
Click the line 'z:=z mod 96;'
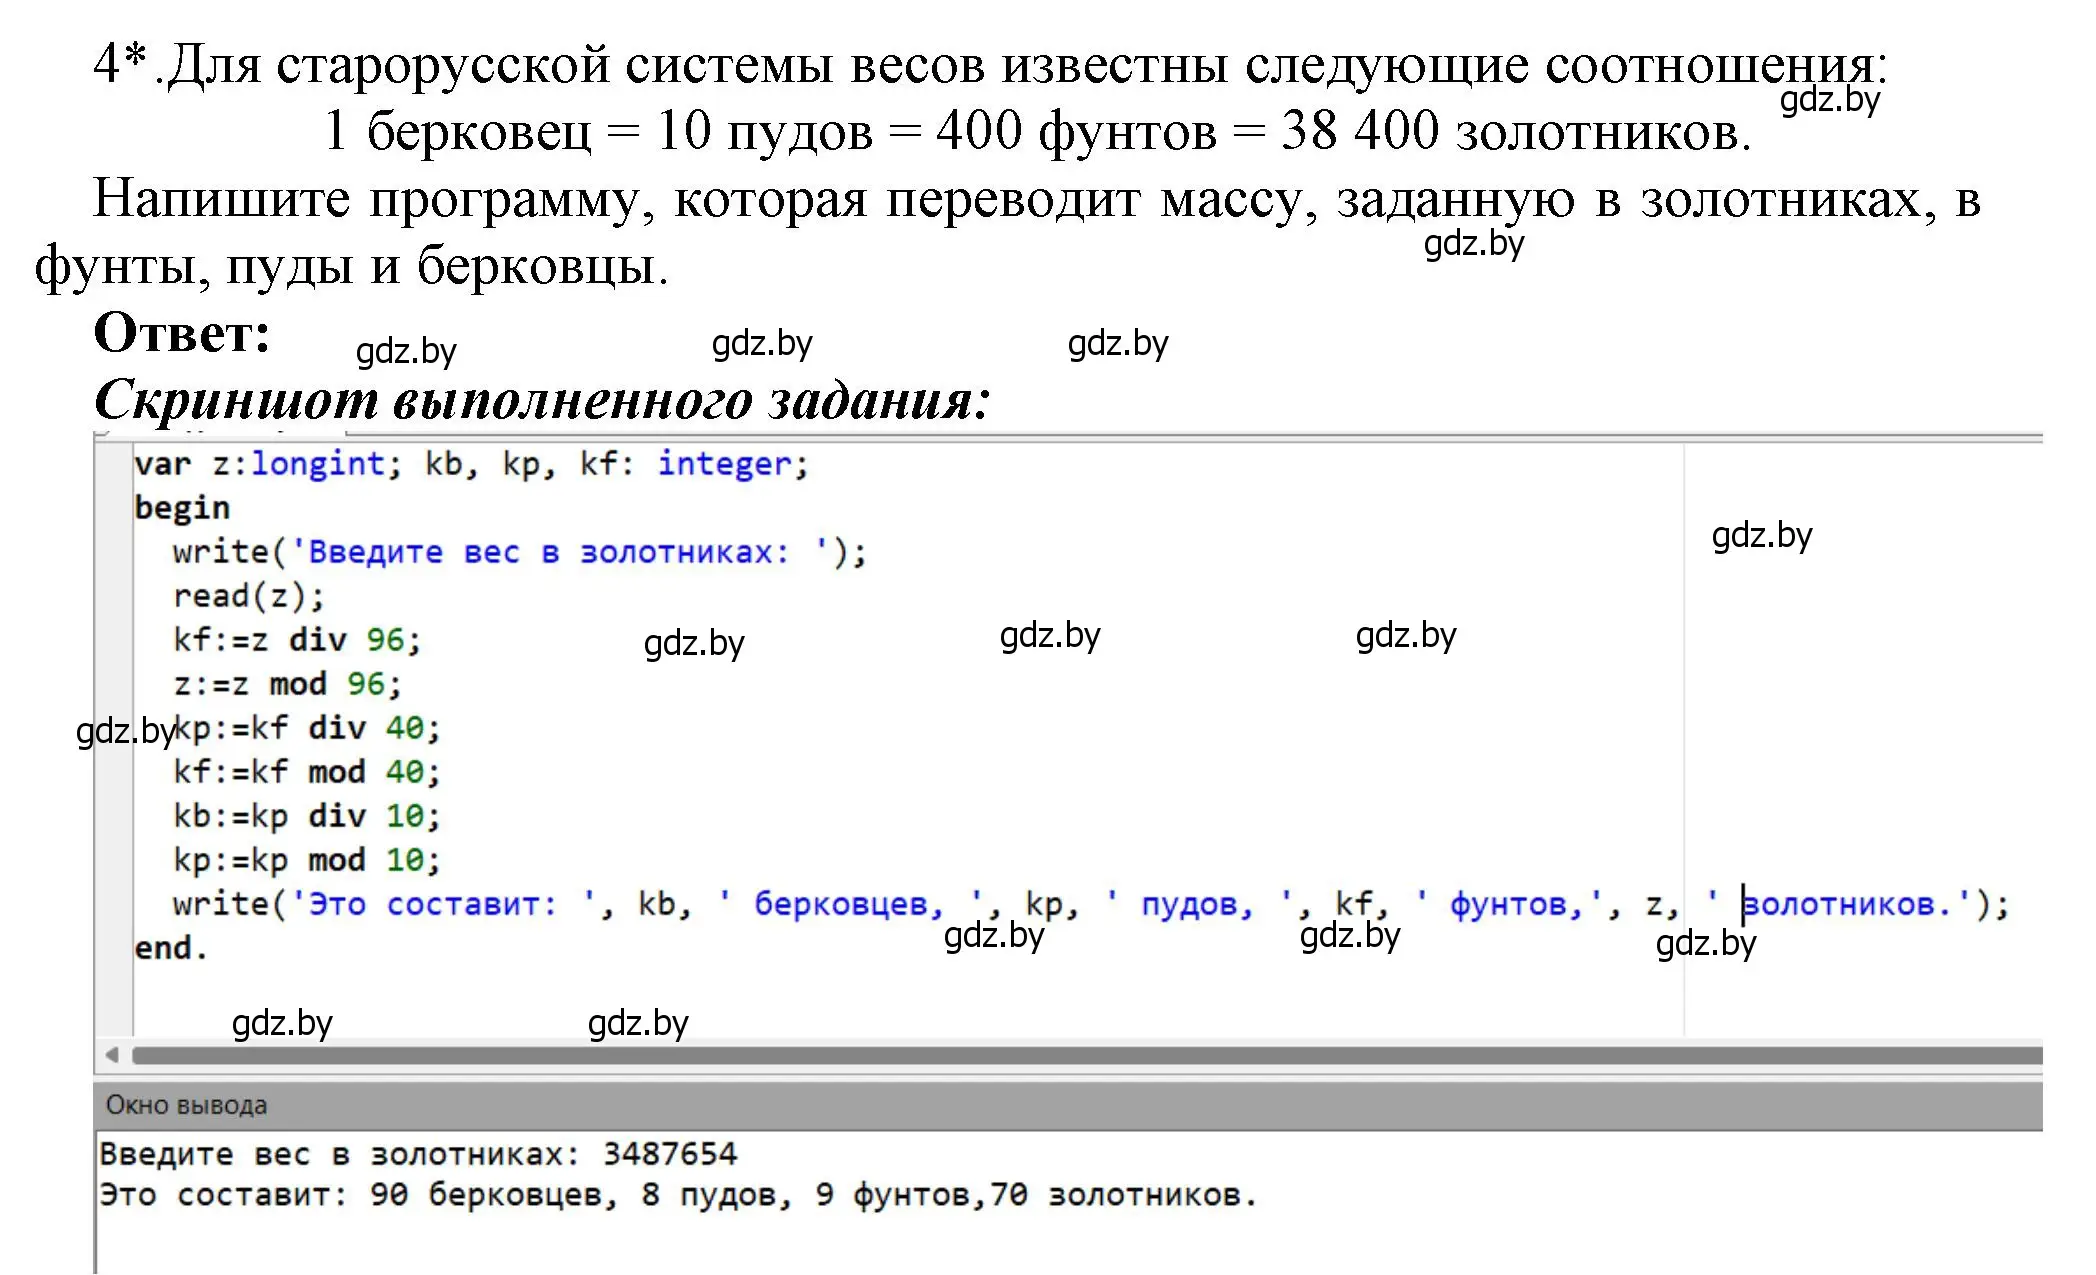pos(287,684)
